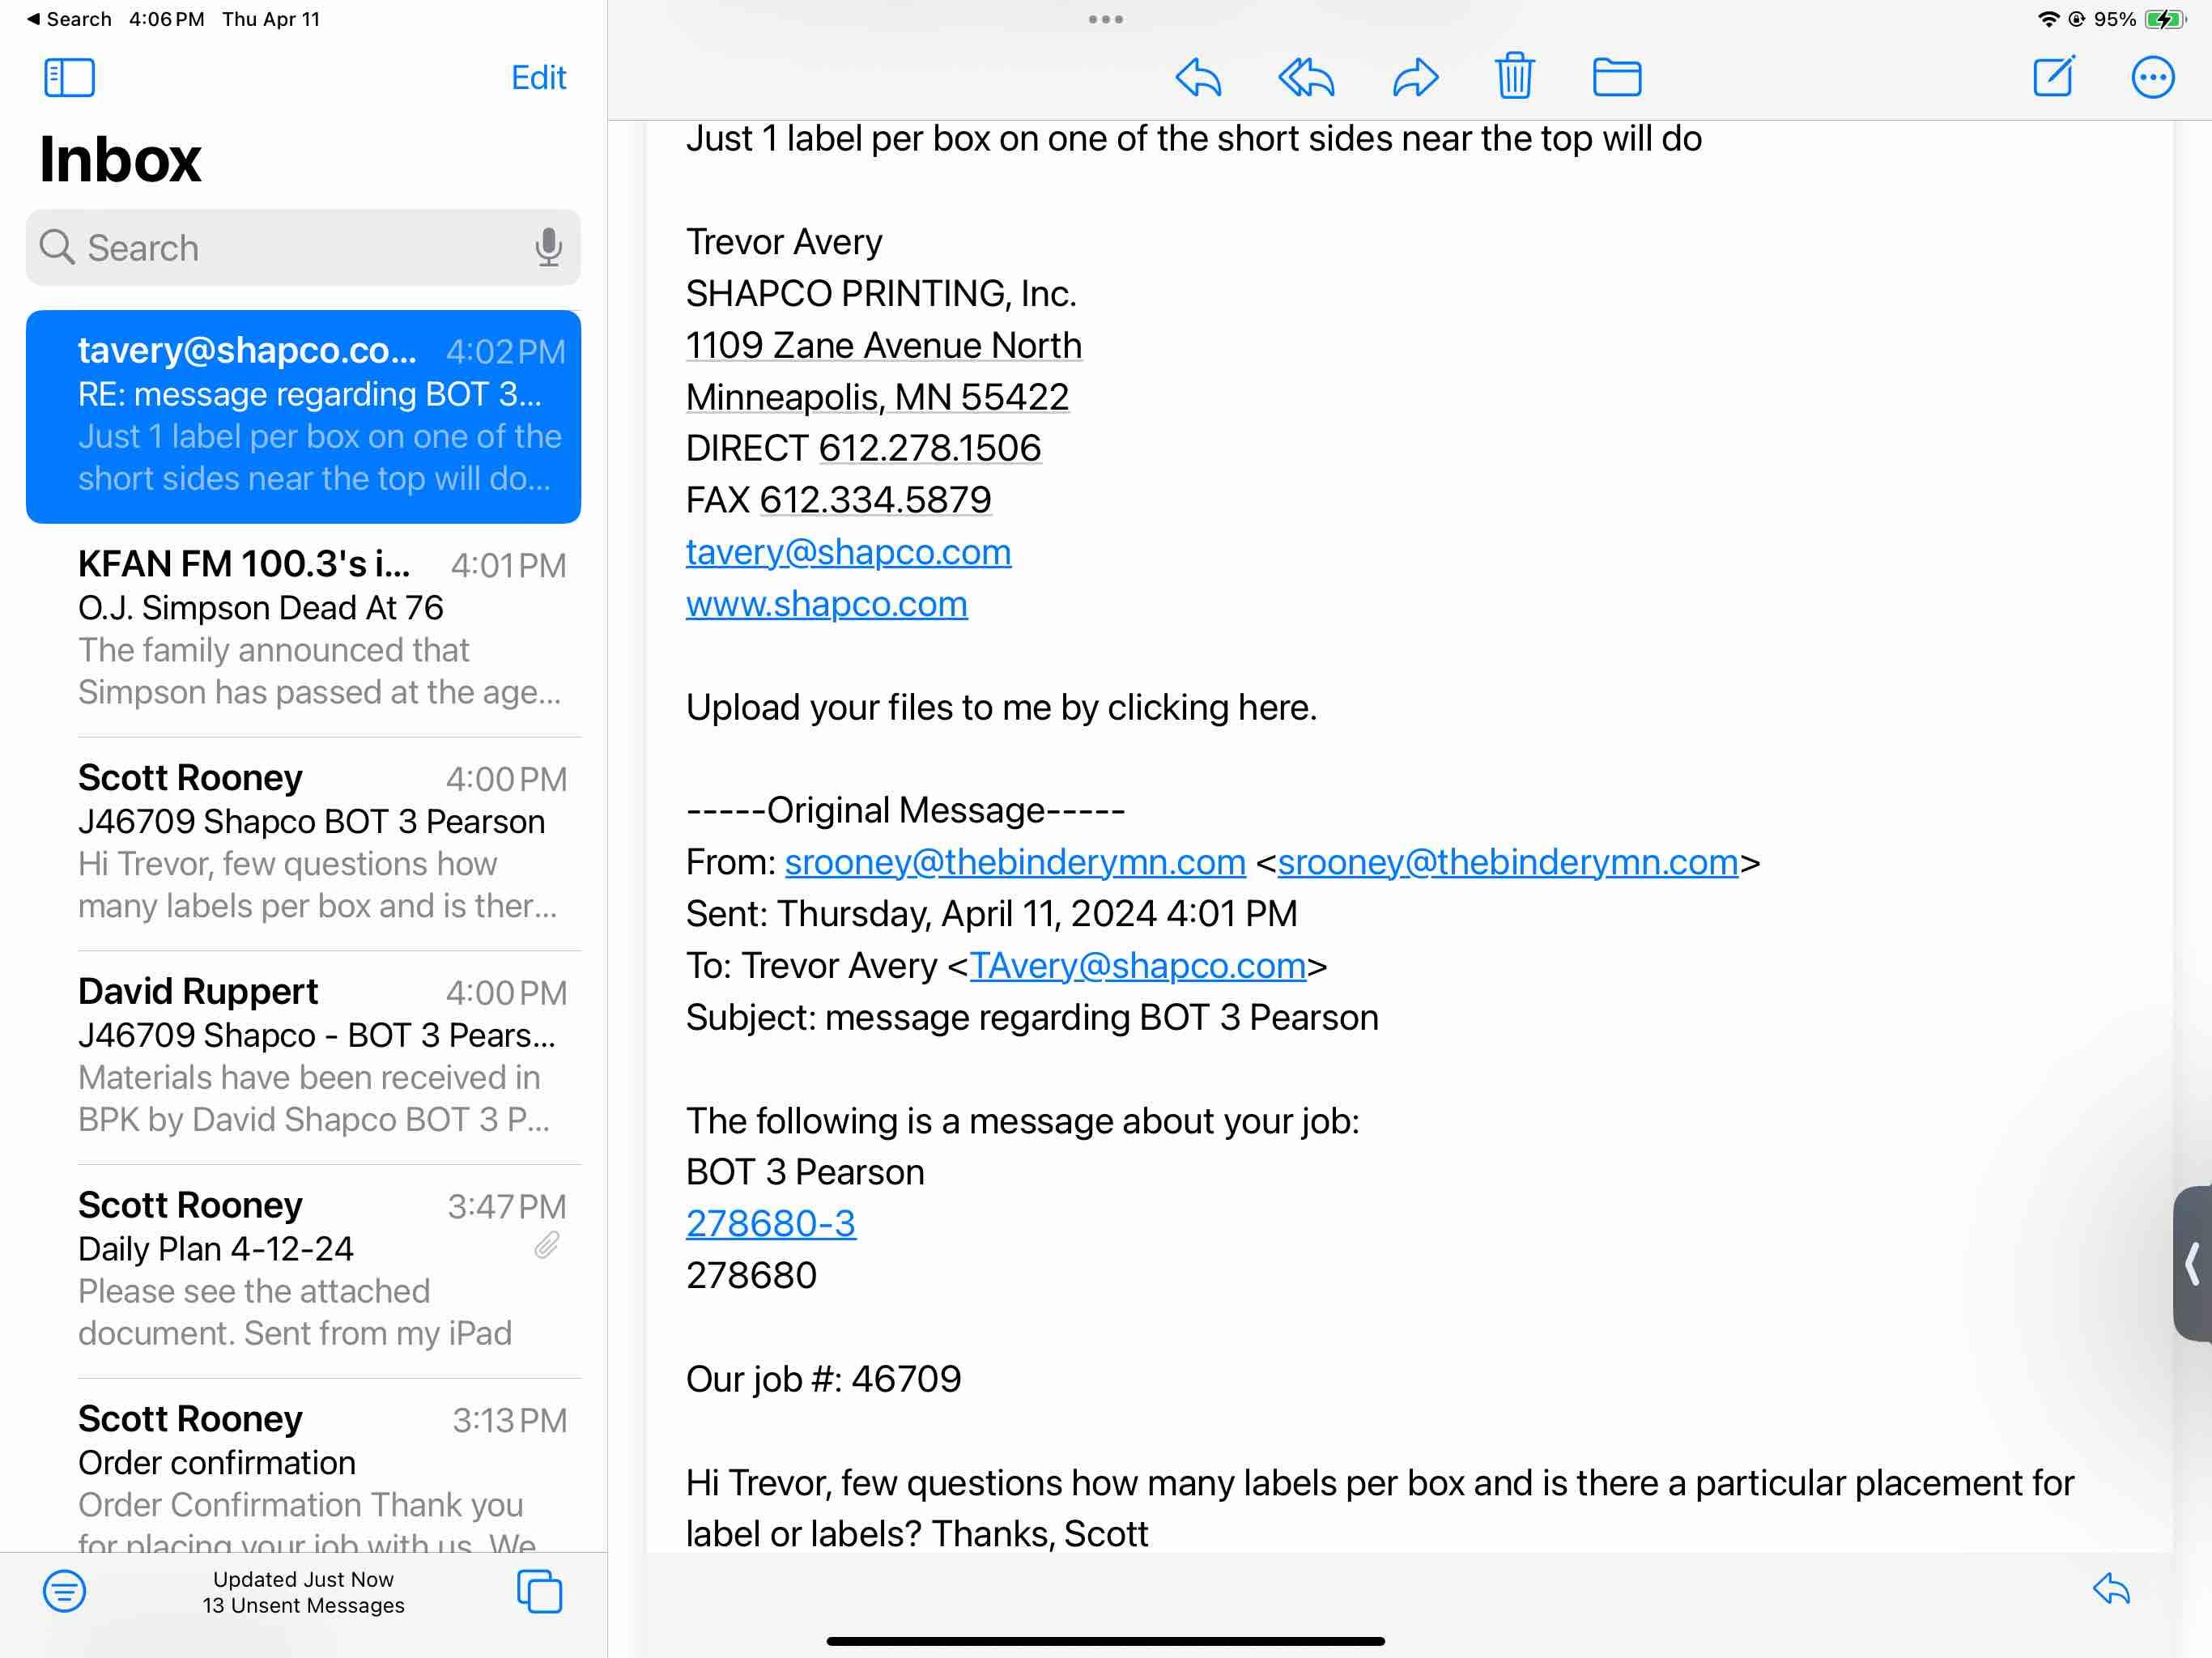This screenshot has width=2212, height=1658.
Task: Expand the Slide Over side handle
Action: click(x=2192, y=1263)
